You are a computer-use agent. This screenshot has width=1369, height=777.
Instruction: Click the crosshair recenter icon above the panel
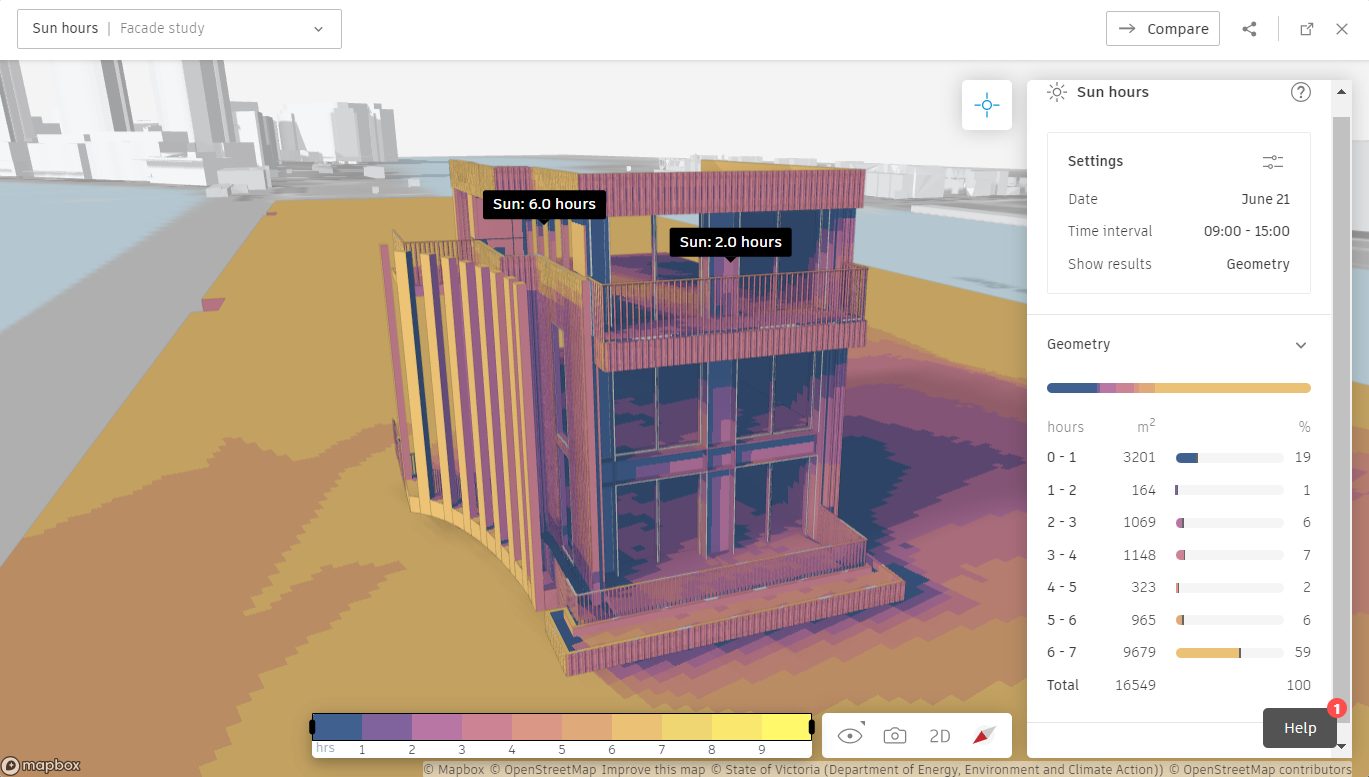[986, 104]
